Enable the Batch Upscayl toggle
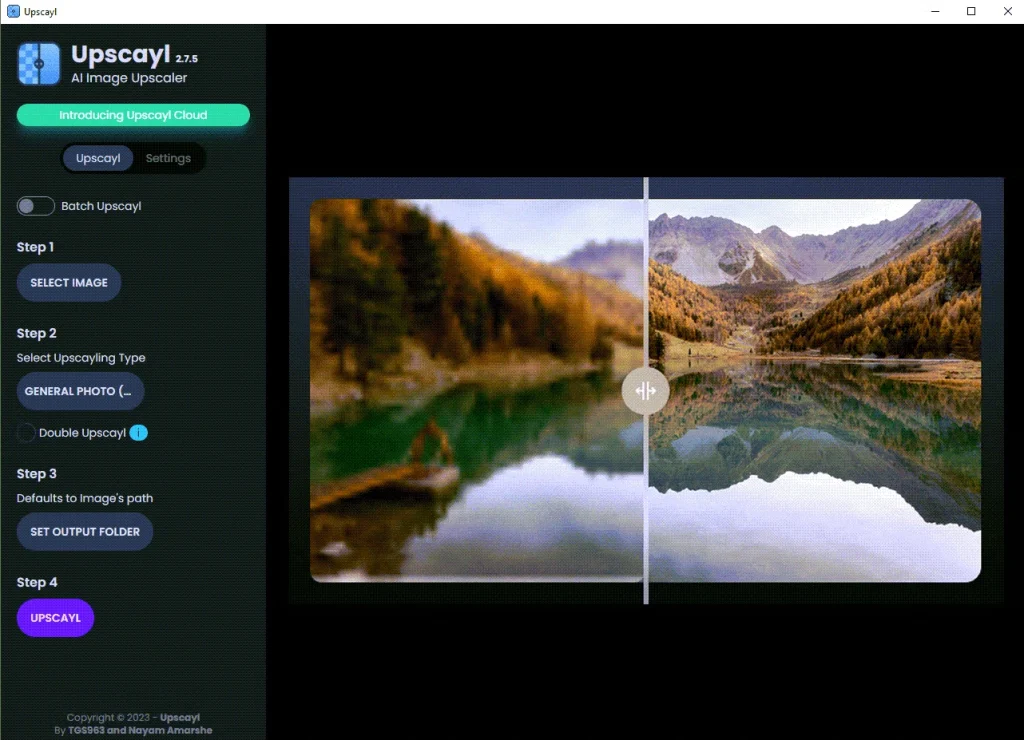The width and height of the screenshot is (1024, 740). (x=35, y=206)
